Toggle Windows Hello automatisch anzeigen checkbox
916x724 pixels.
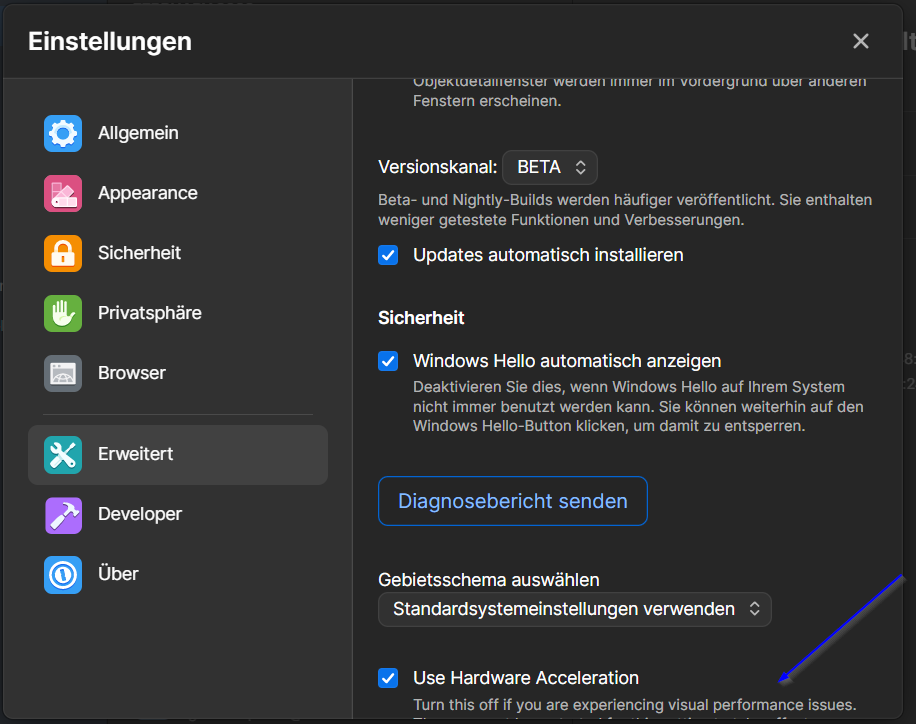pos(388,361)
